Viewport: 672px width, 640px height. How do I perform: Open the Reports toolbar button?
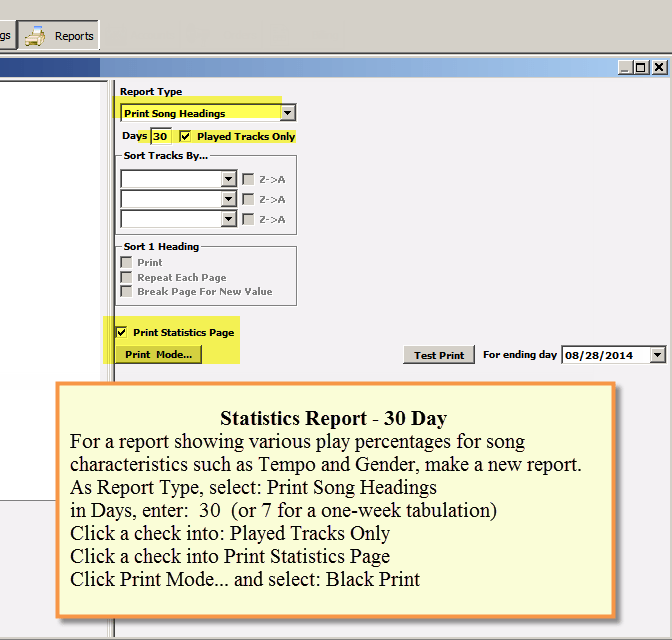pos(58,36)
